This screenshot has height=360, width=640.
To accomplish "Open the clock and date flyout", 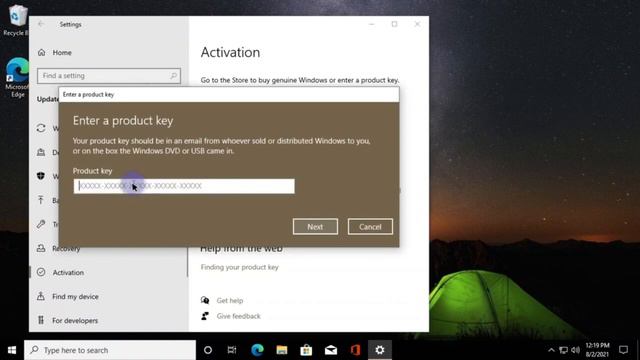I will tap(598, 350).
